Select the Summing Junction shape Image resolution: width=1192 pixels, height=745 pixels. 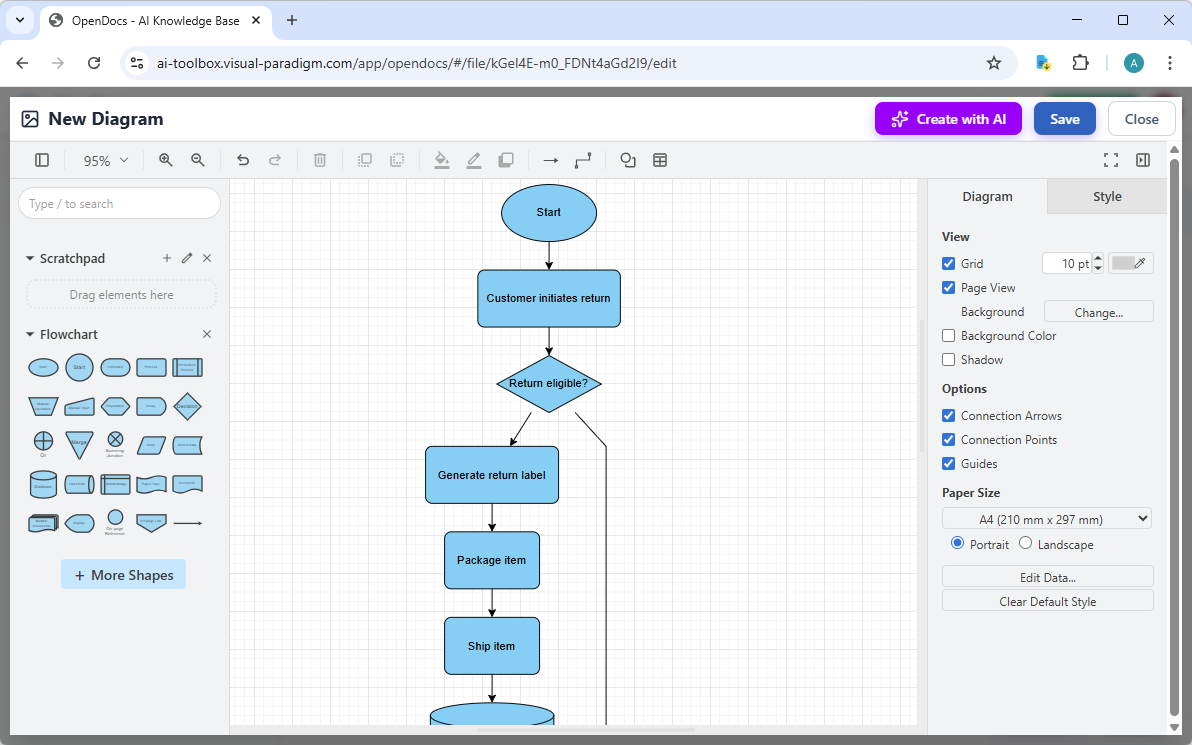115,439
